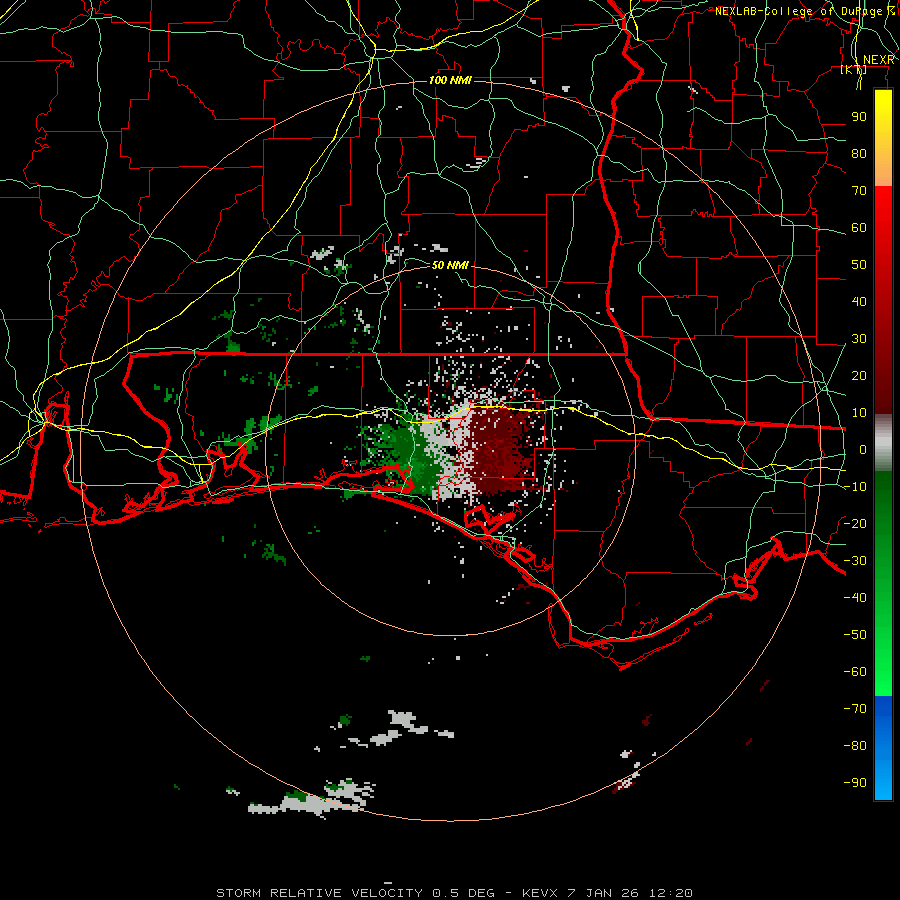Click the "50" positive velocity scale label

(859, 265)
